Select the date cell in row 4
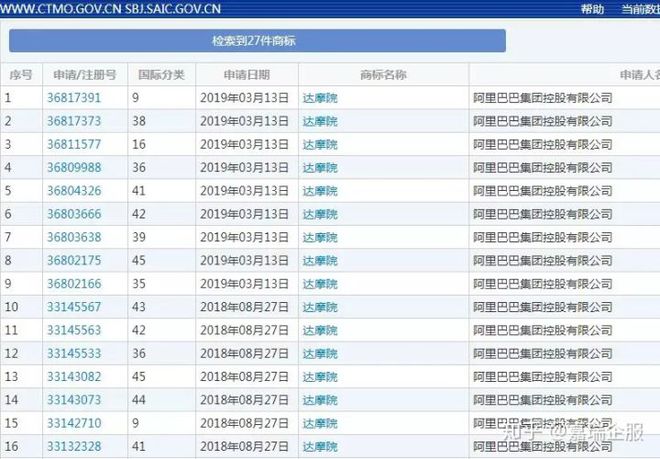This screenshot has height=459, width=660. click(x=247, y=167)
